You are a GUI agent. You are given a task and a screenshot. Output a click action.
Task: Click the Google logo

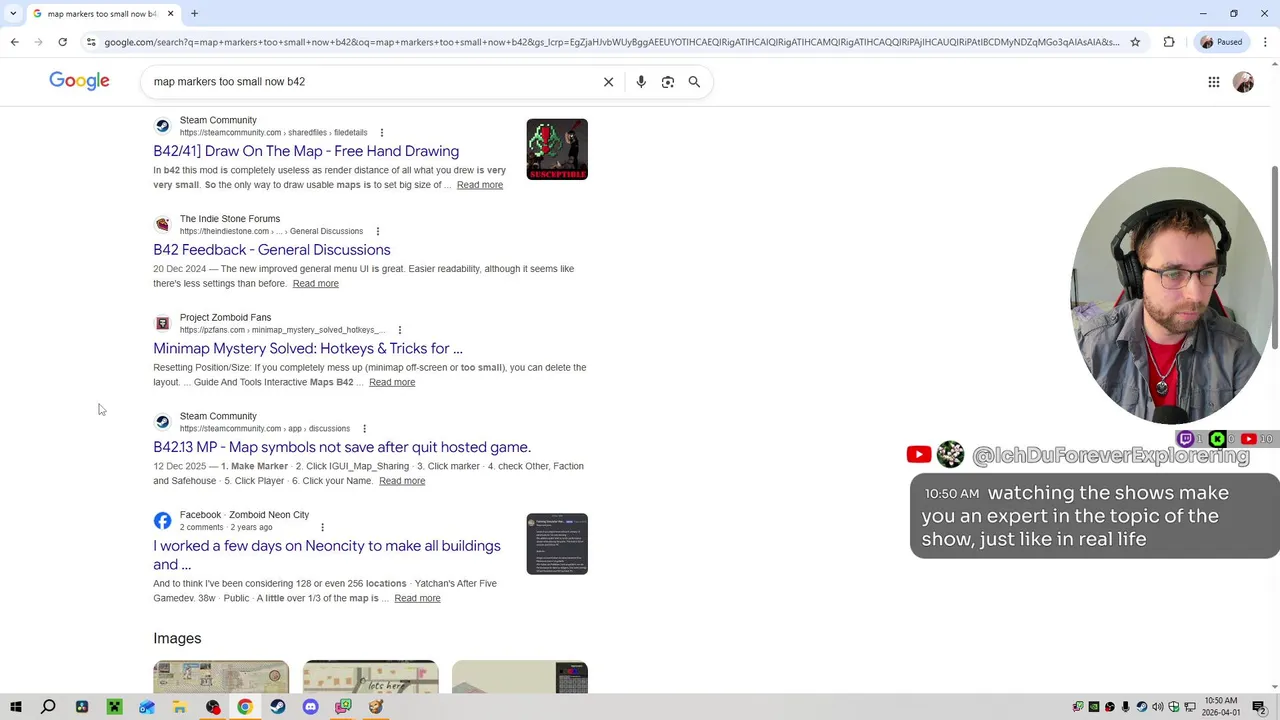[x=79, y=81]
